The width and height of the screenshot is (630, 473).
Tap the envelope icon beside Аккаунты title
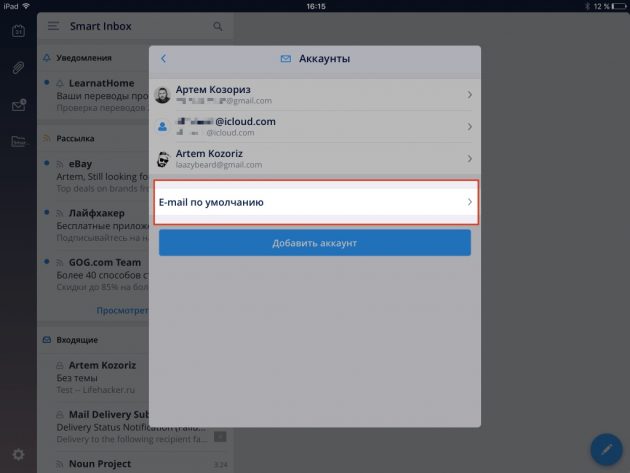286,59
